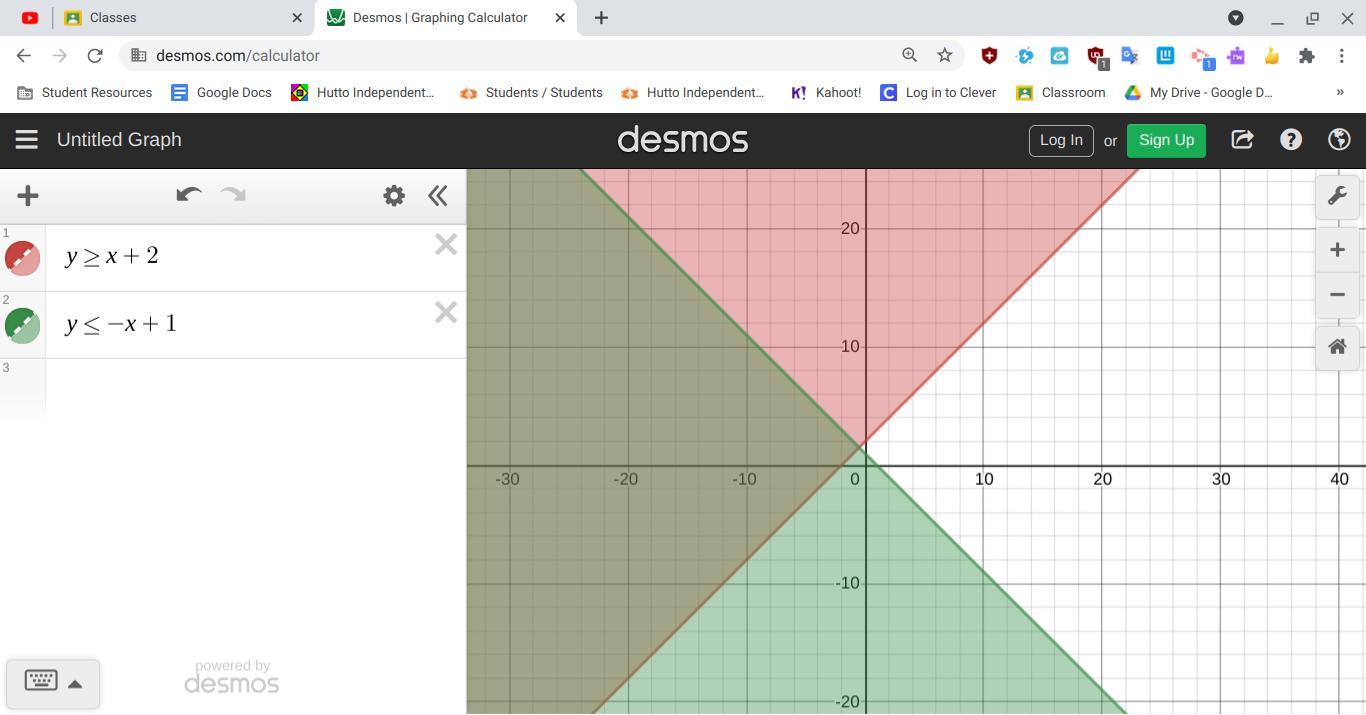Screen dimensions: 1366x715
Task: Click the Google Translate extension icon
Action: [1130, 56]
